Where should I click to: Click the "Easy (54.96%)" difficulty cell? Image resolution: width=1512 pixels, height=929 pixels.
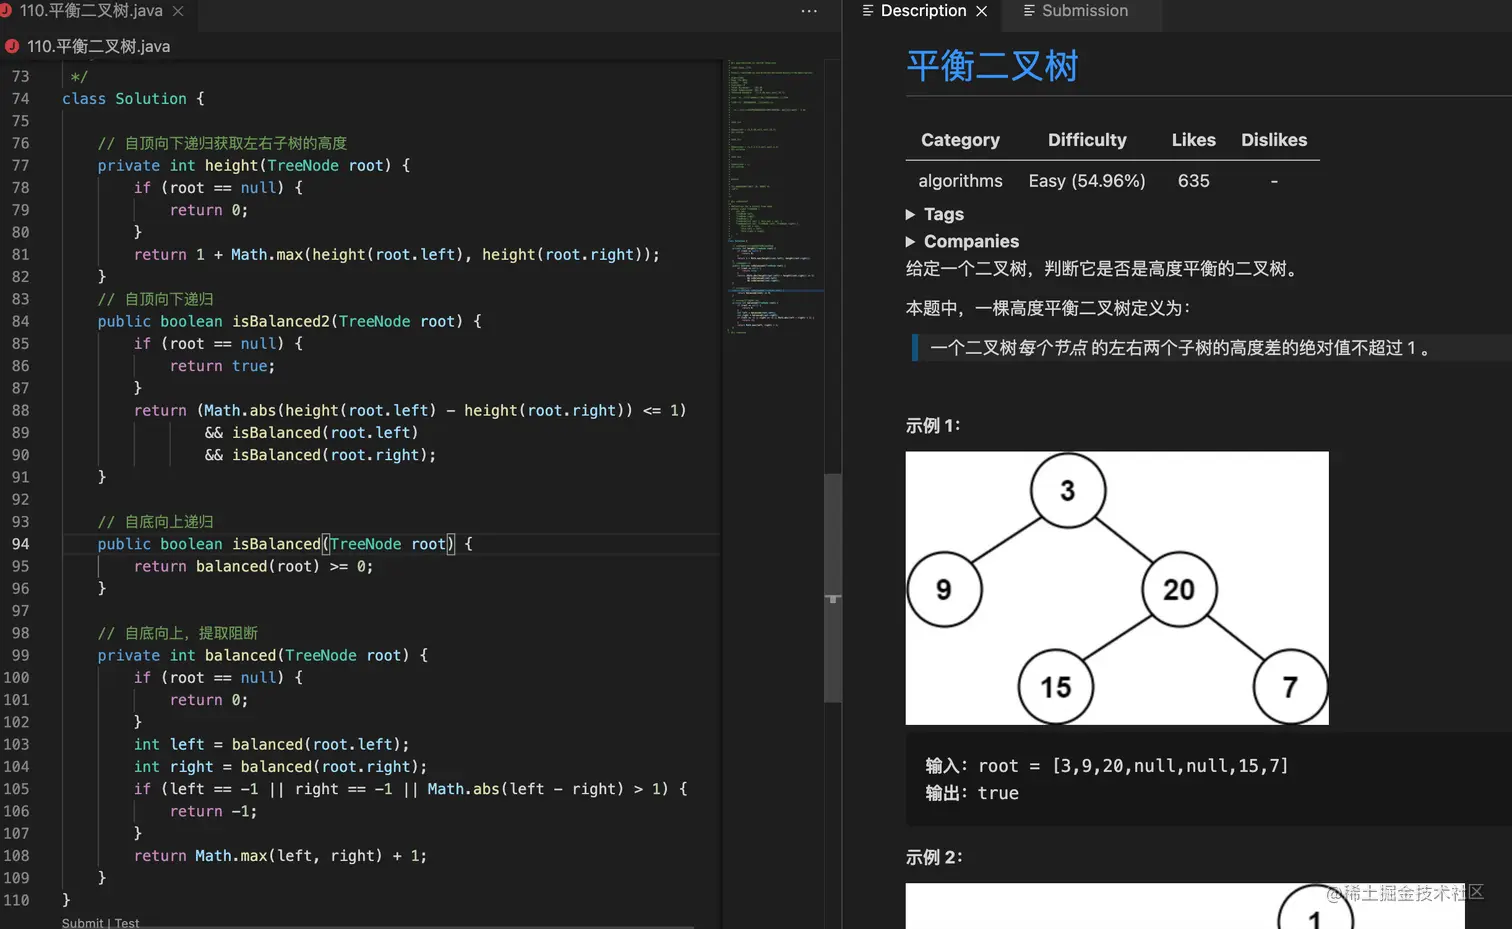(x=1087, y=181)
